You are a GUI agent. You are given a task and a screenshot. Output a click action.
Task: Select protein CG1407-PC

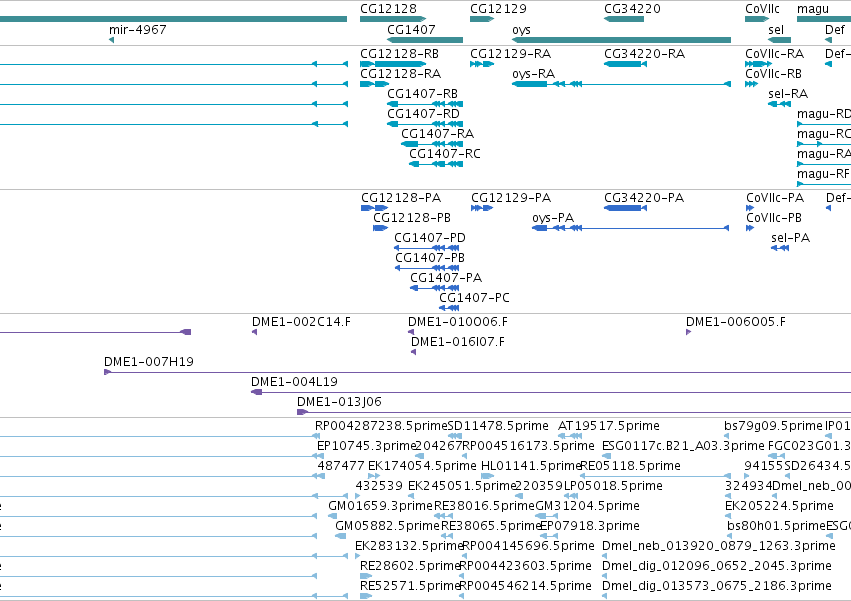pos(449,308)
